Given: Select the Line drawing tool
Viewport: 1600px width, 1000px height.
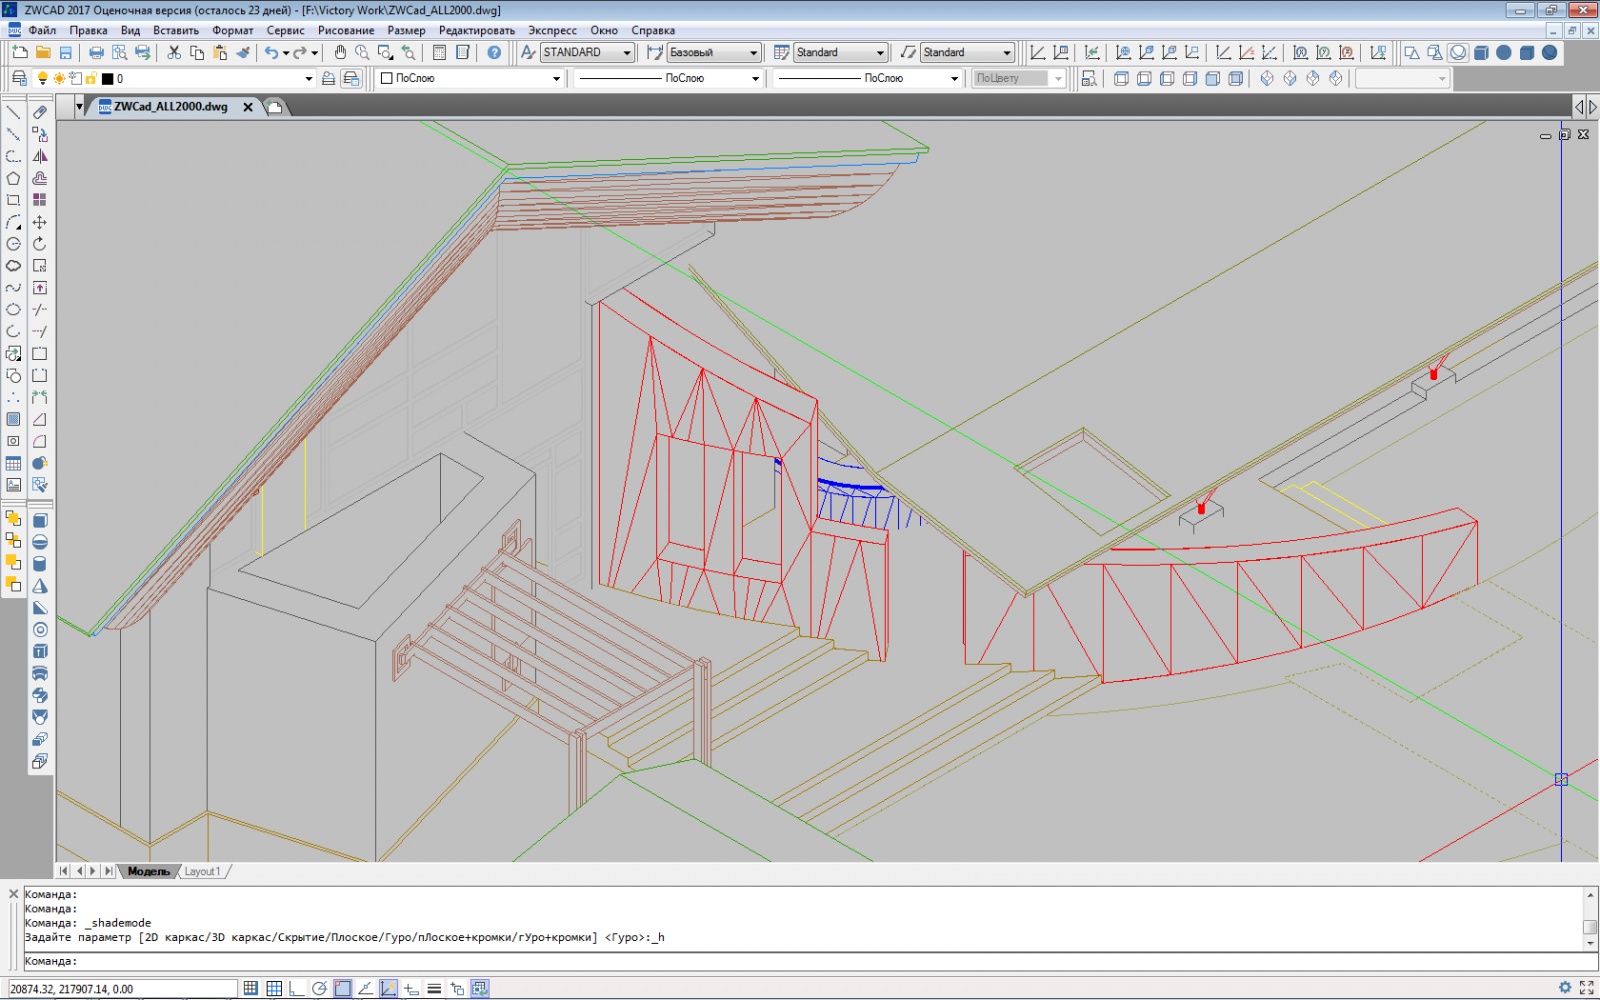Looking at the screenshot, I should [13, 112].
